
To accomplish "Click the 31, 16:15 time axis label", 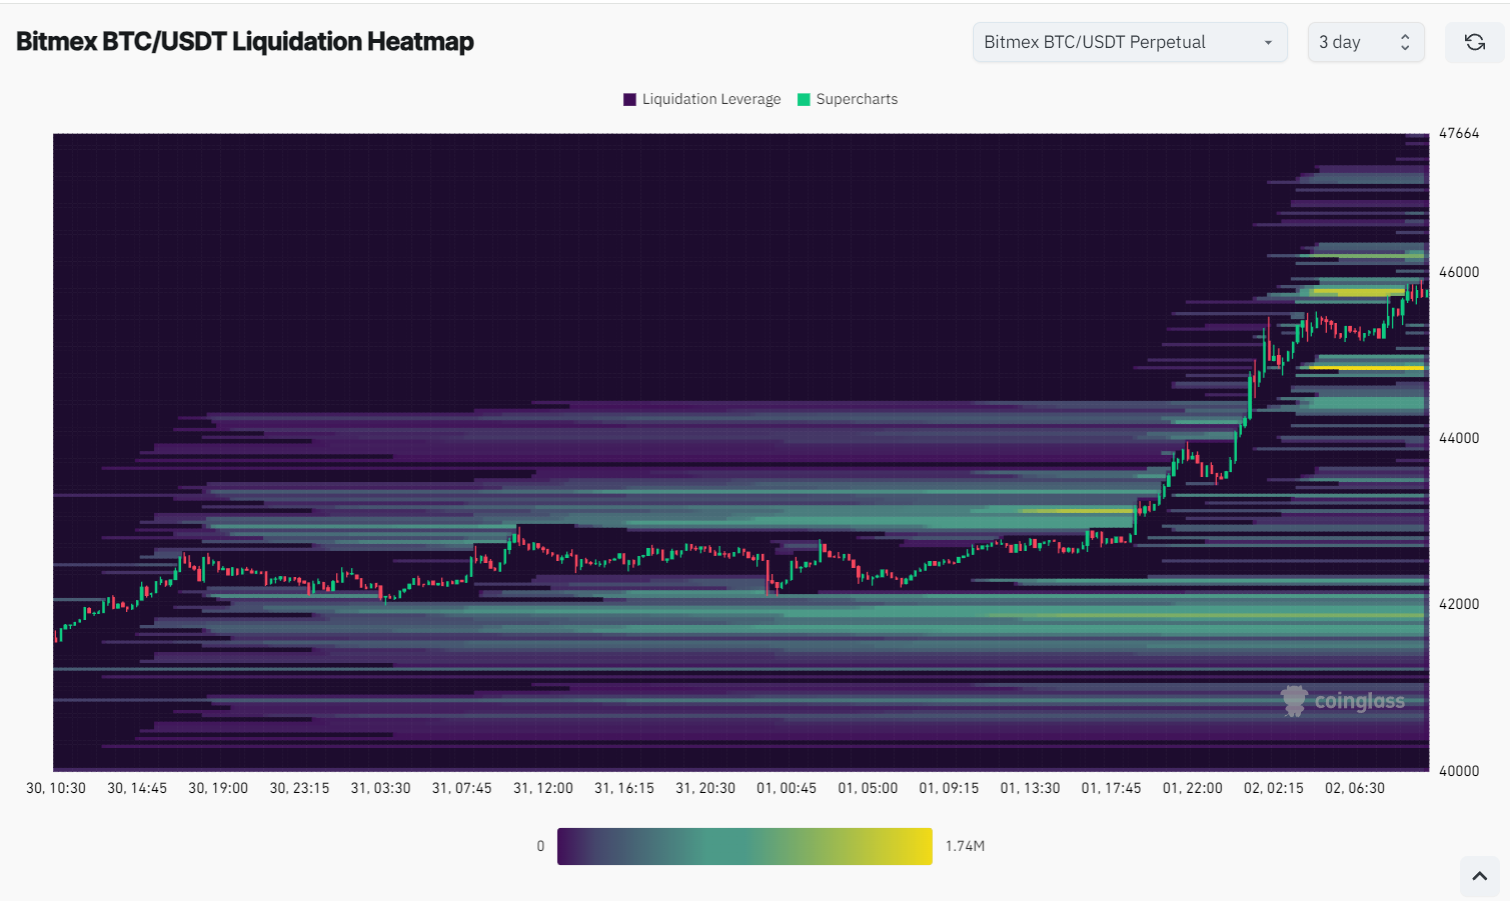I will coord(624,788).
